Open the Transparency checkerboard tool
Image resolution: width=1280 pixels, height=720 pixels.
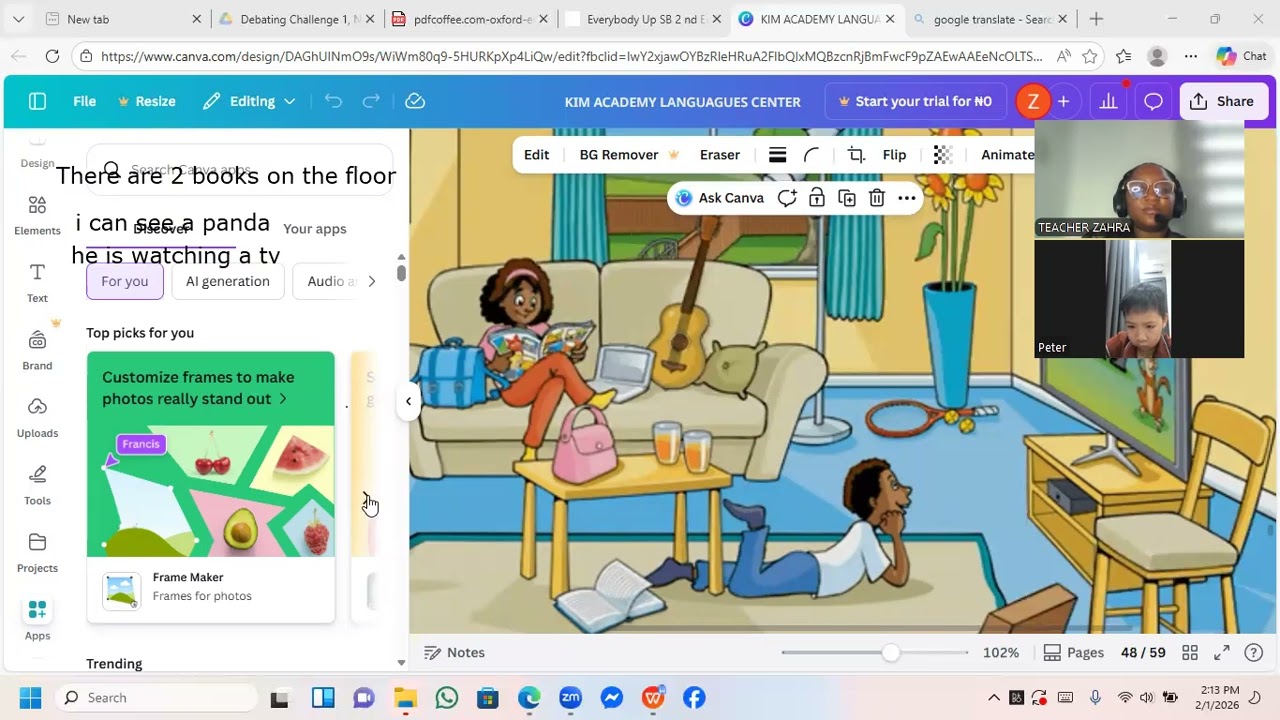(942, 155)
